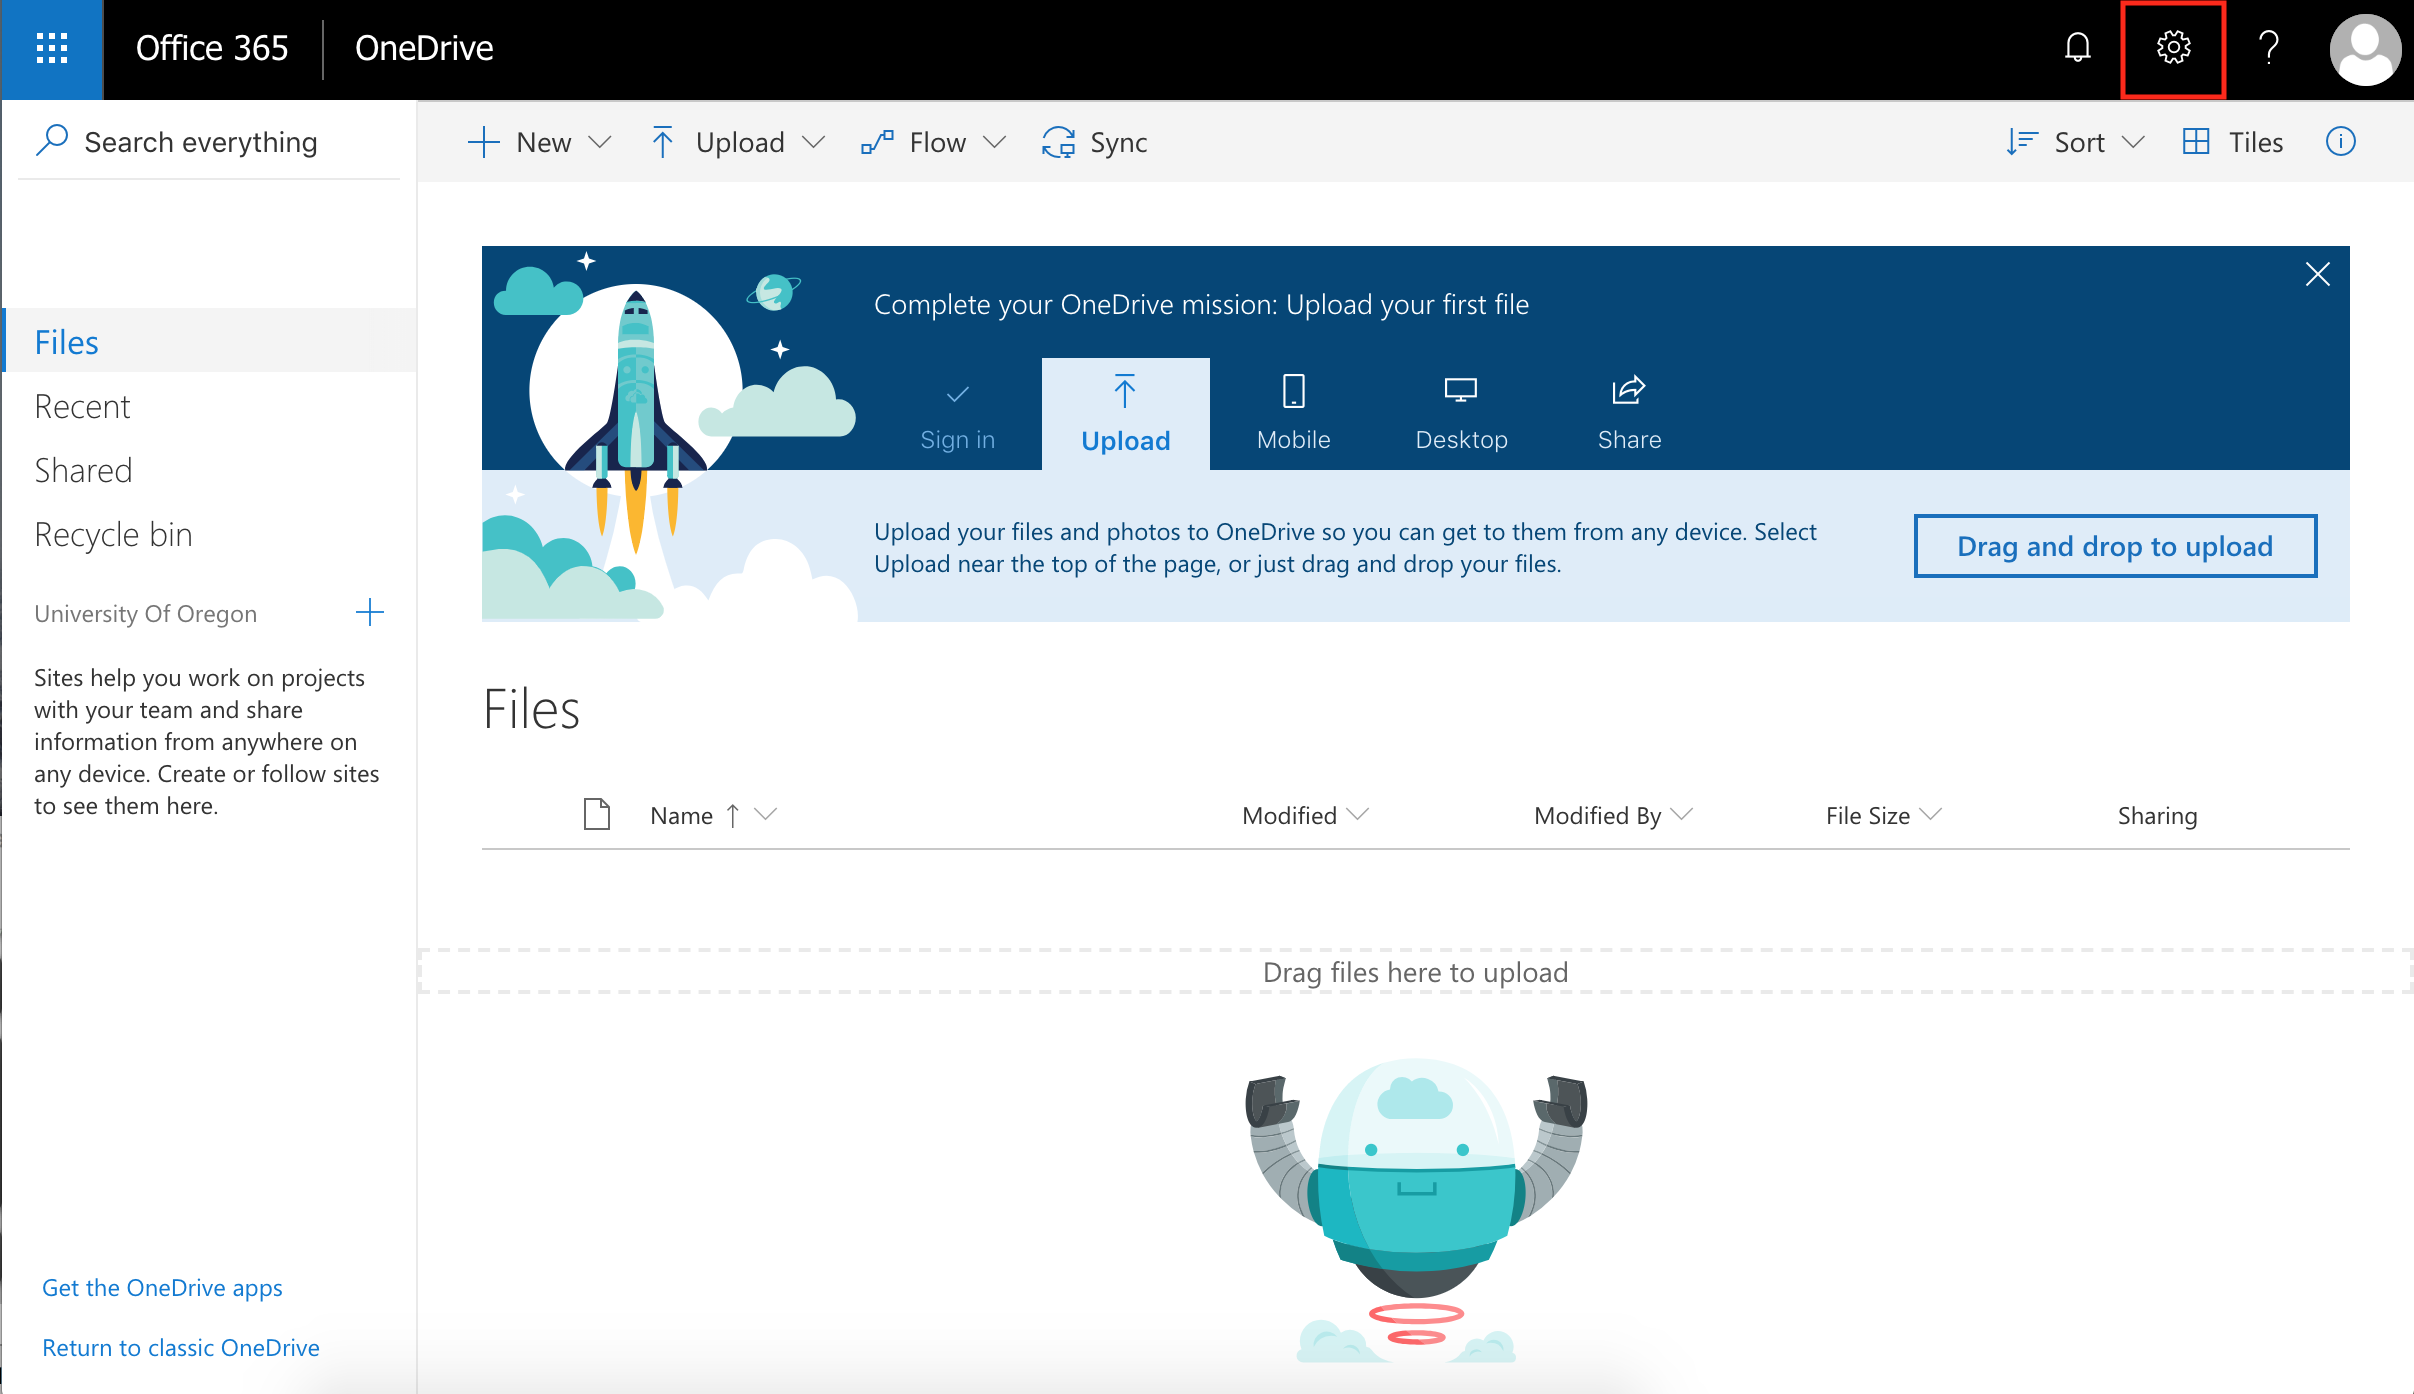Open the account profile avatar
The image size is (2414, 1394).
[2365, 49]
